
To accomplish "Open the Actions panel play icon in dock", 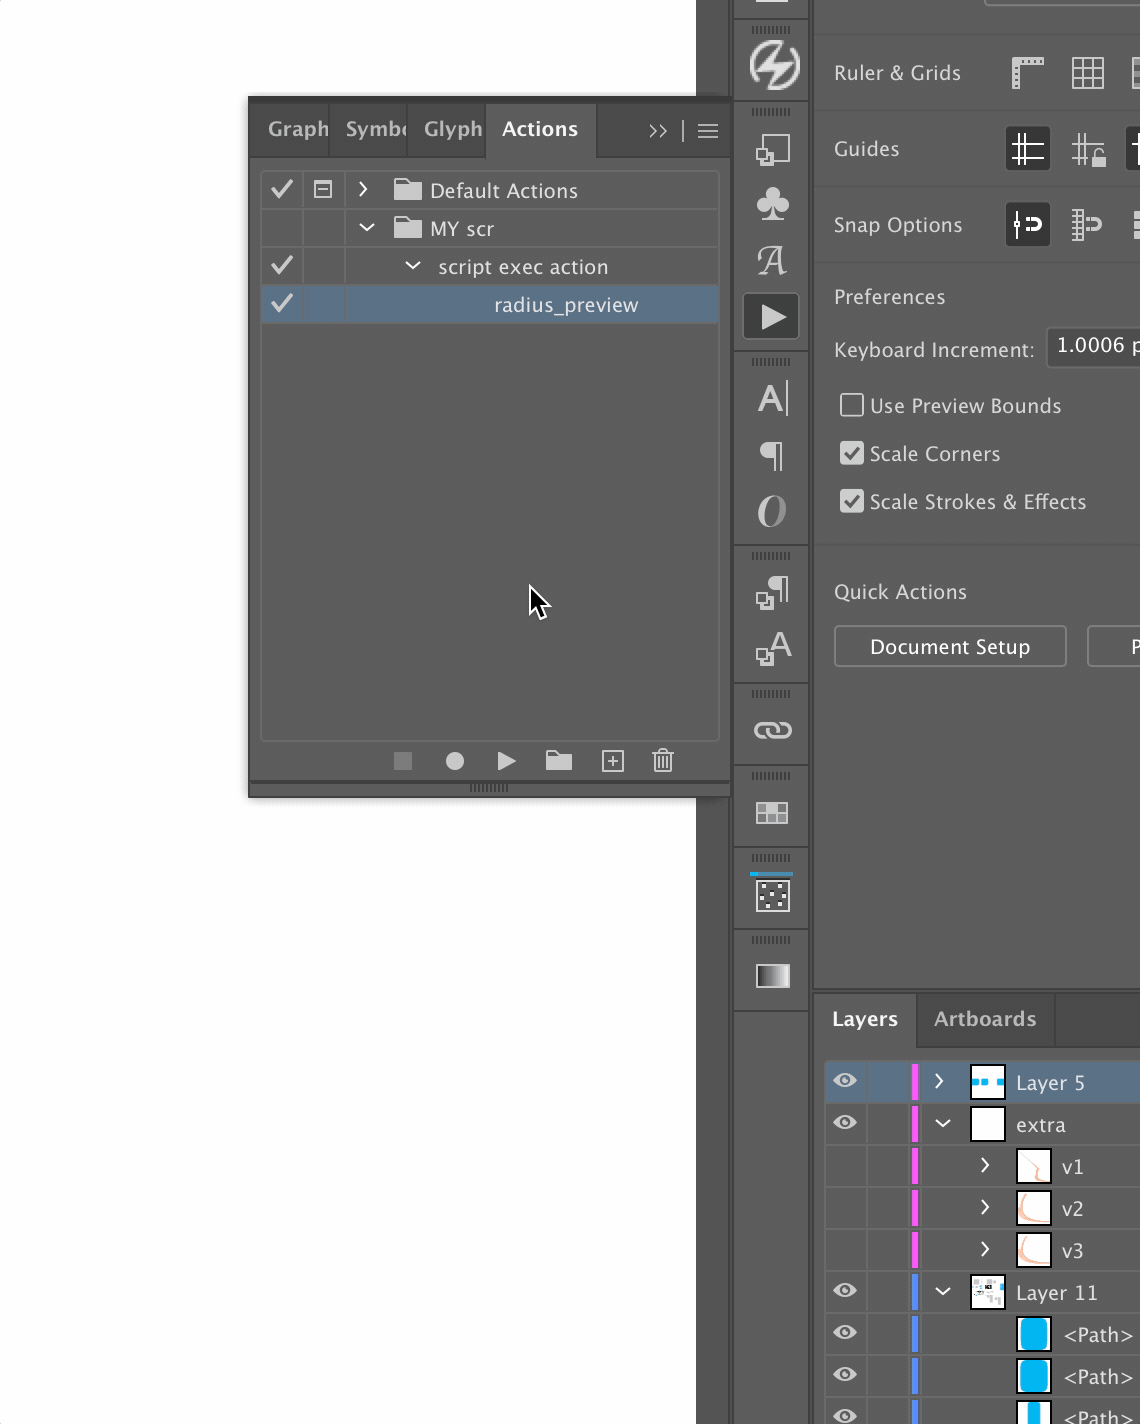I will pos(771,317).
